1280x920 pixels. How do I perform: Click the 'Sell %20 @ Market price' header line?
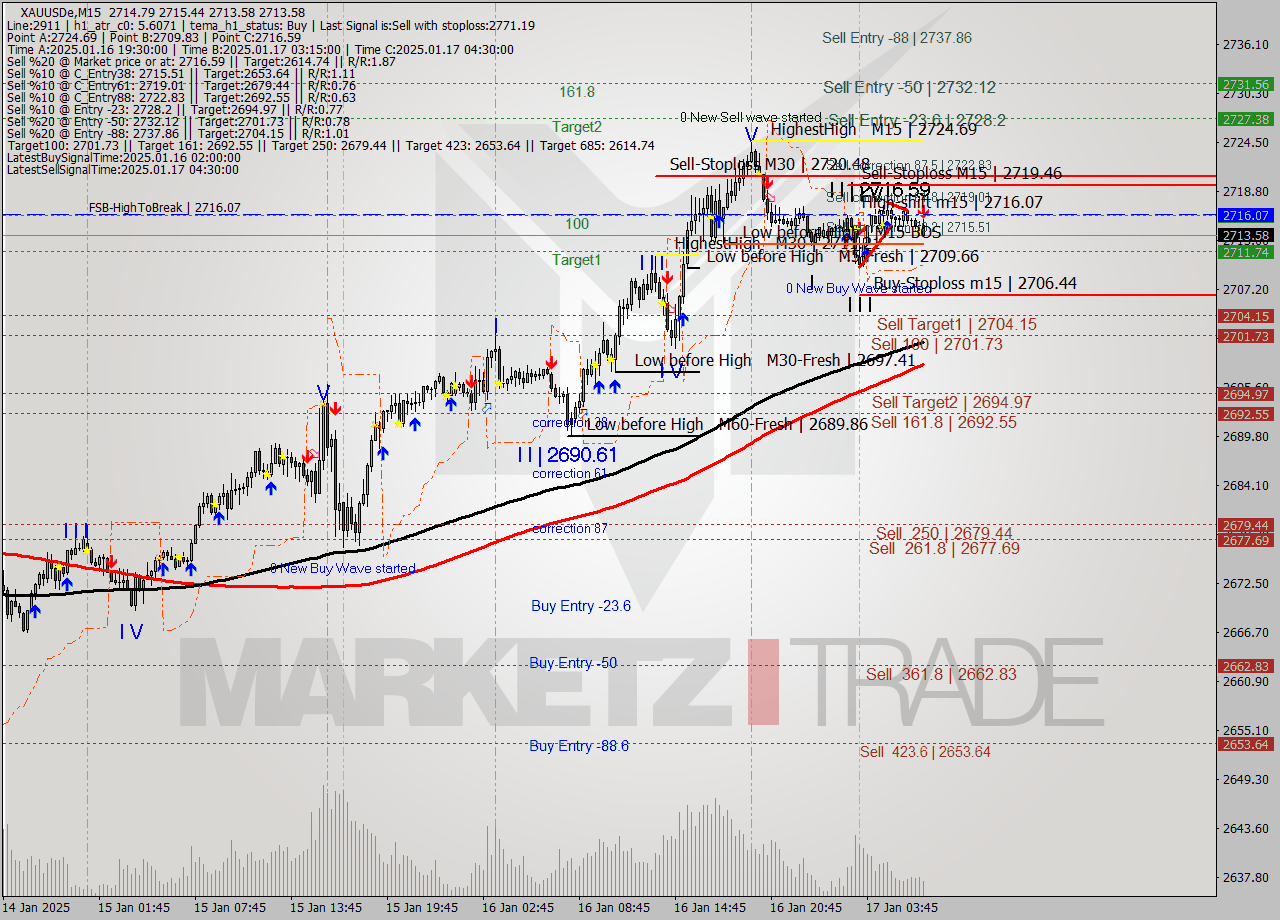pos(201,62)
